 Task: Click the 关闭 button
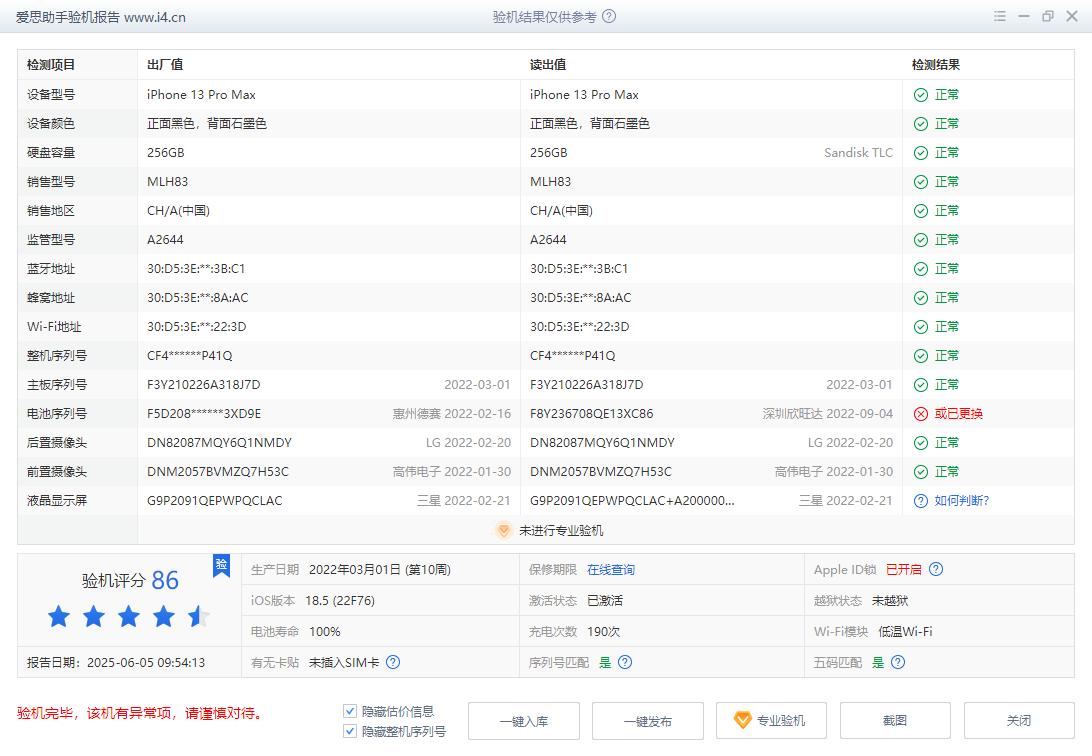click(x=1018, y=721)
